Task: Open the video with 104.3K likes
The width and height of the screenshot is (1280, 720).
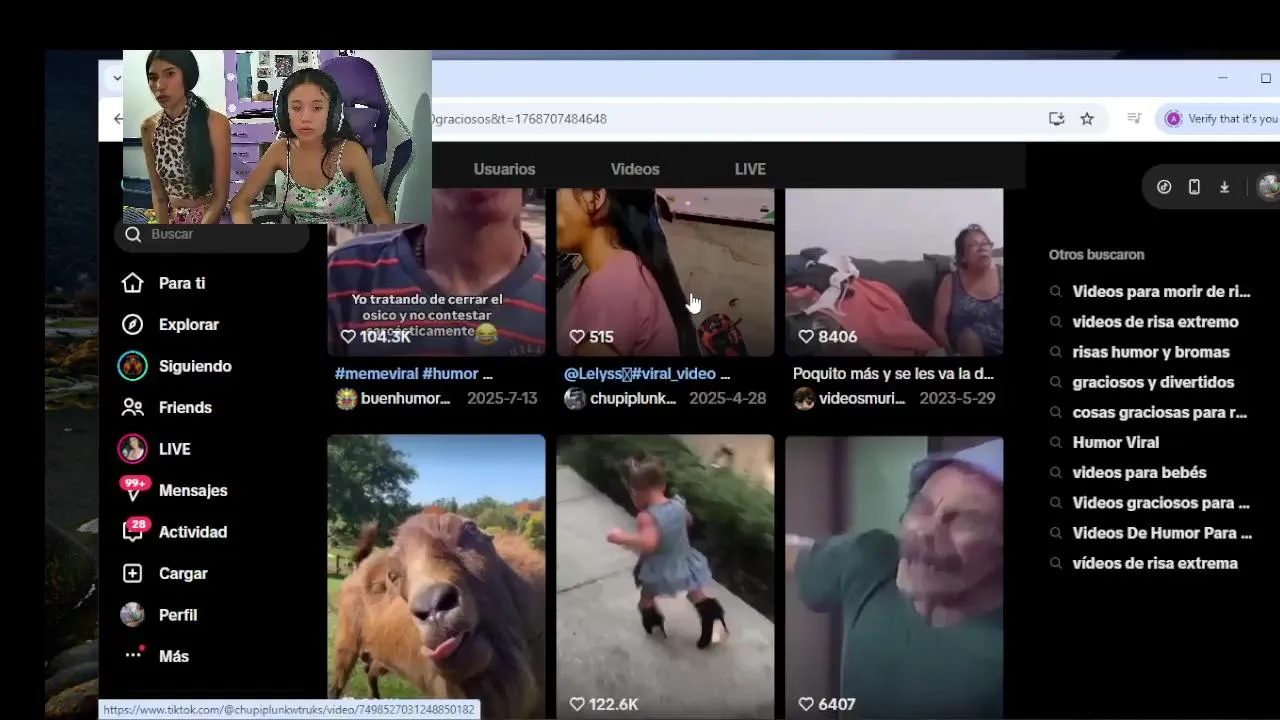Action: click(436, 272)
